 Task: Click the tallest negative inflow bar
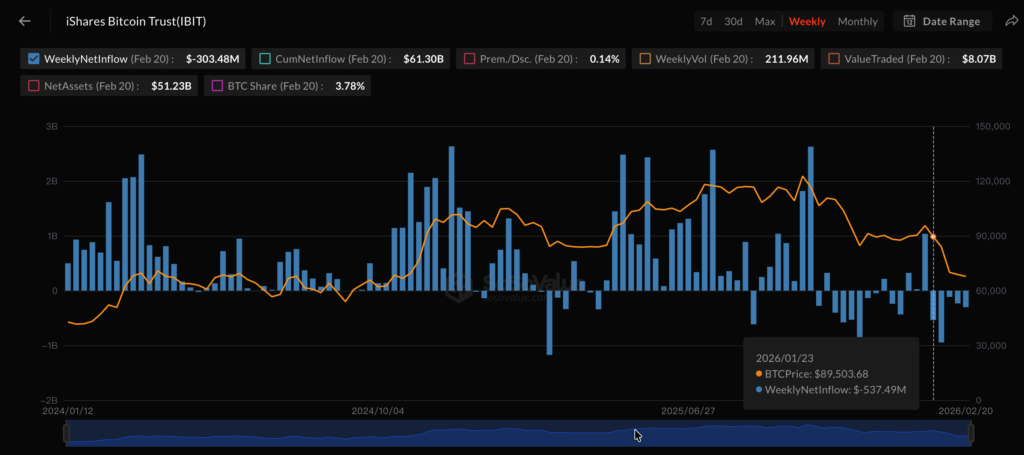(x=549, y=322)
